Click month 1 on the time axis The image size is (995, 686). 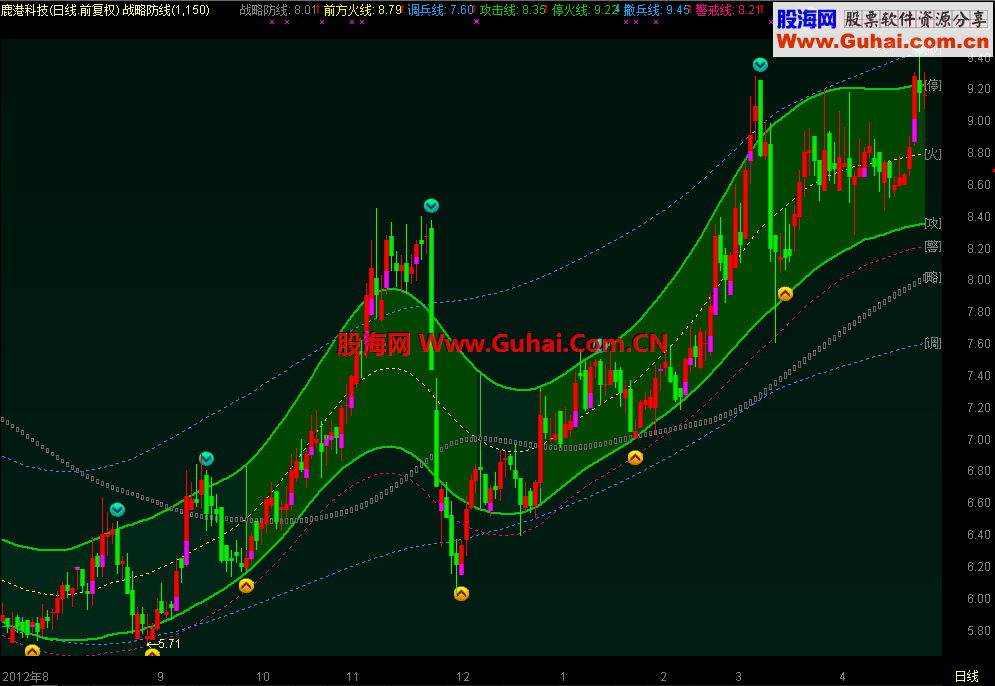click(563, 676)
